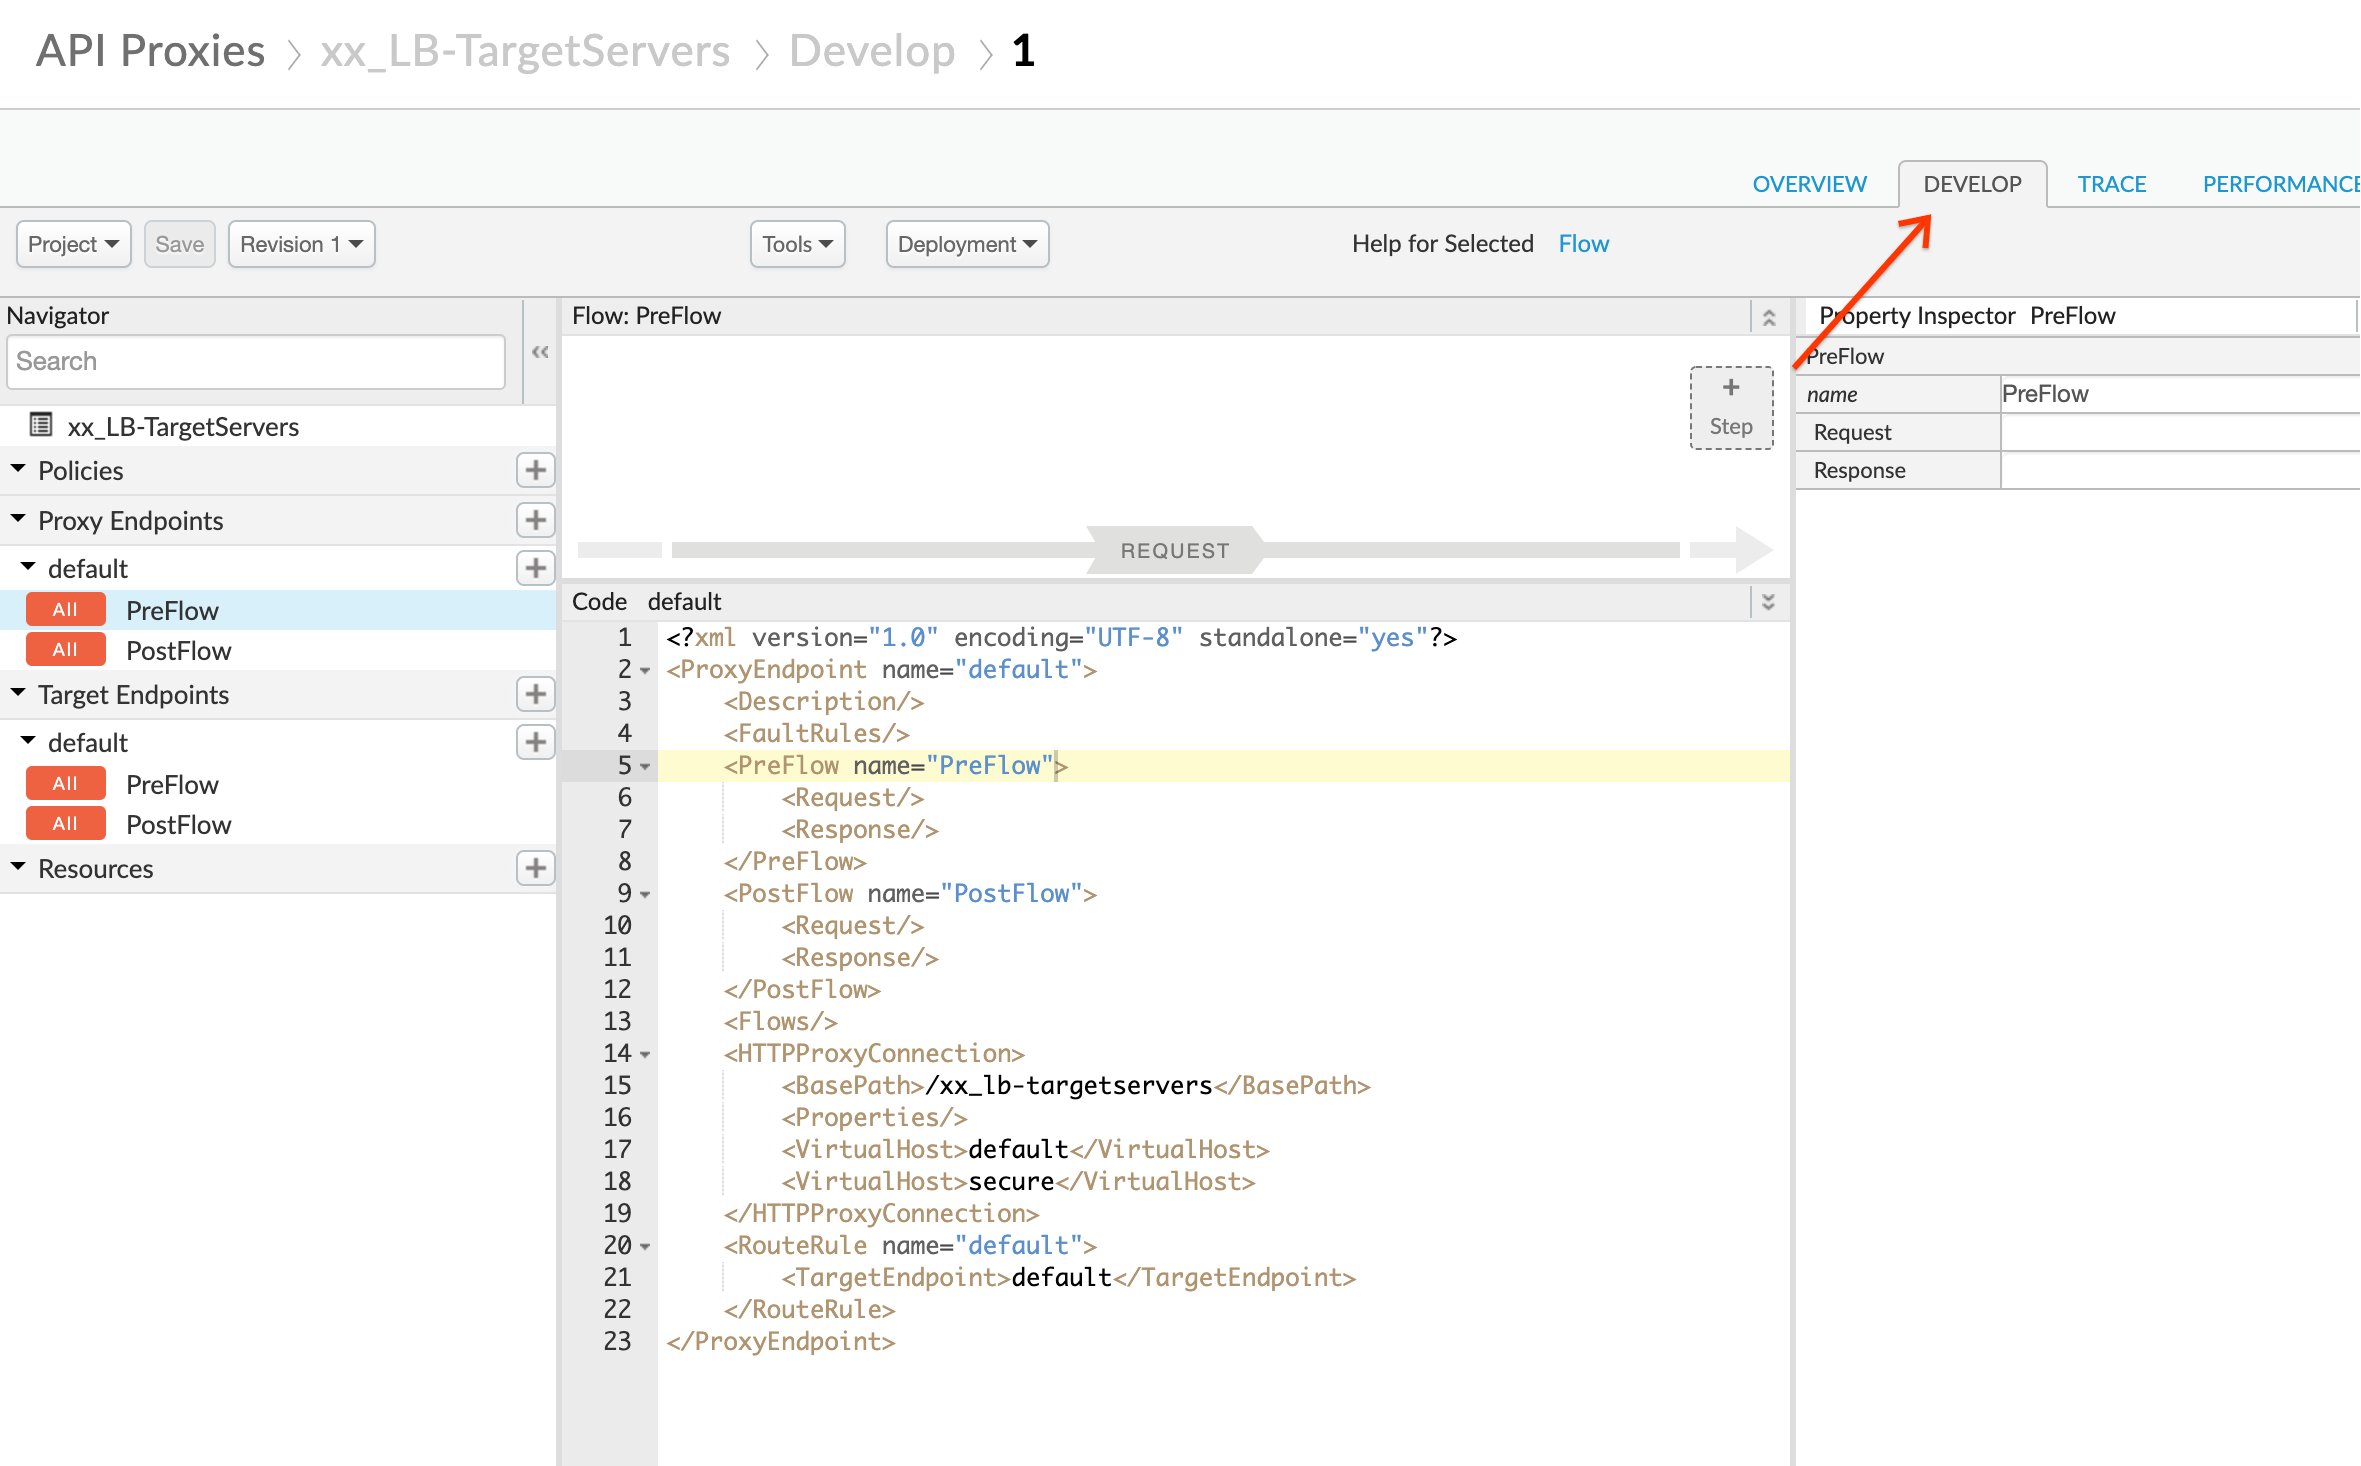Click All badge of target PostFlow
Screen dimensions: 2361x1466
pyautogui.click(x=65, y=823)
